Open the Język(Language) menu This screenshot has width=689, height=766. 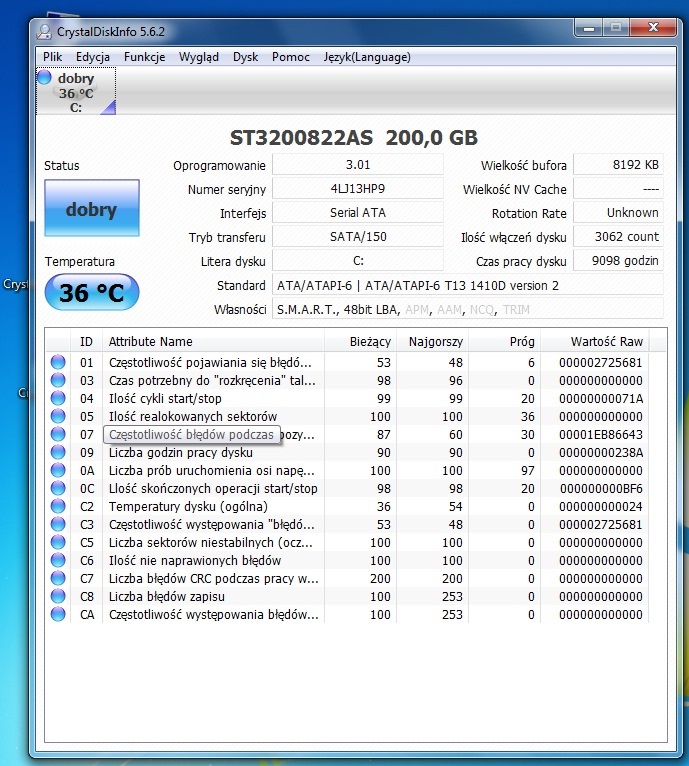(x=367, y=57)
